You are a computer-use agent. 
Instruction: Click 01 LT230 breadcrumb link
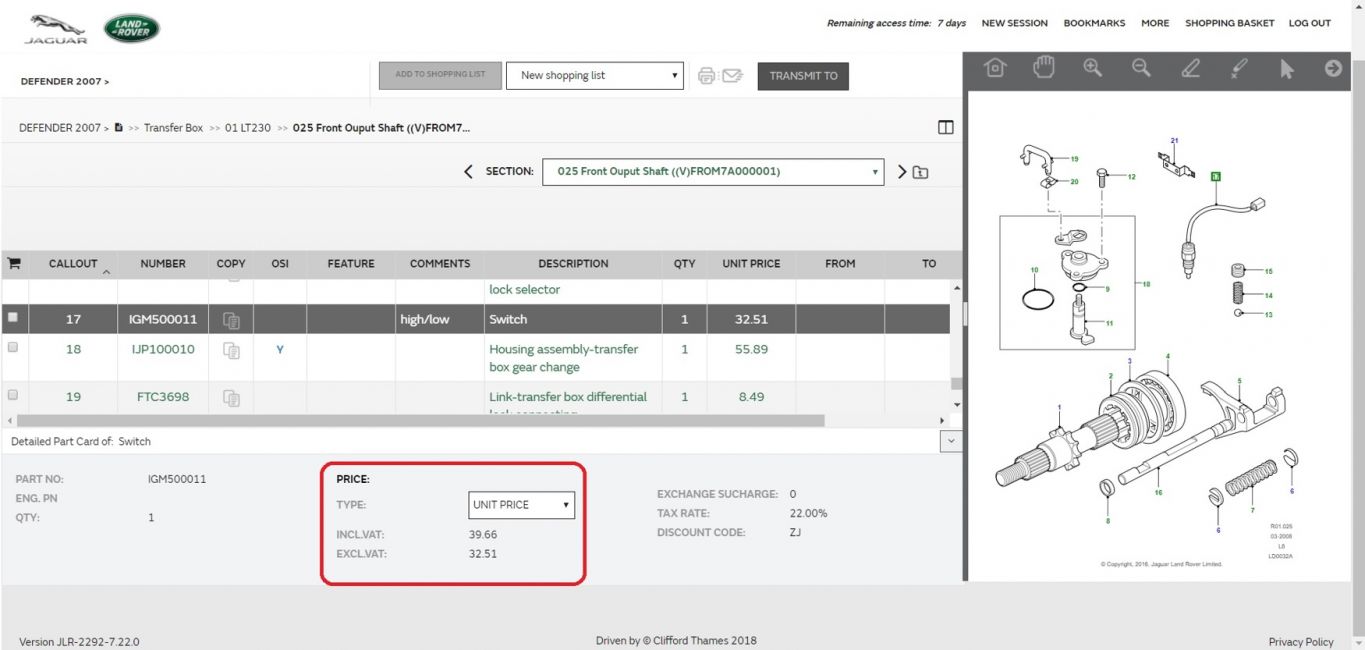(248, 128)
